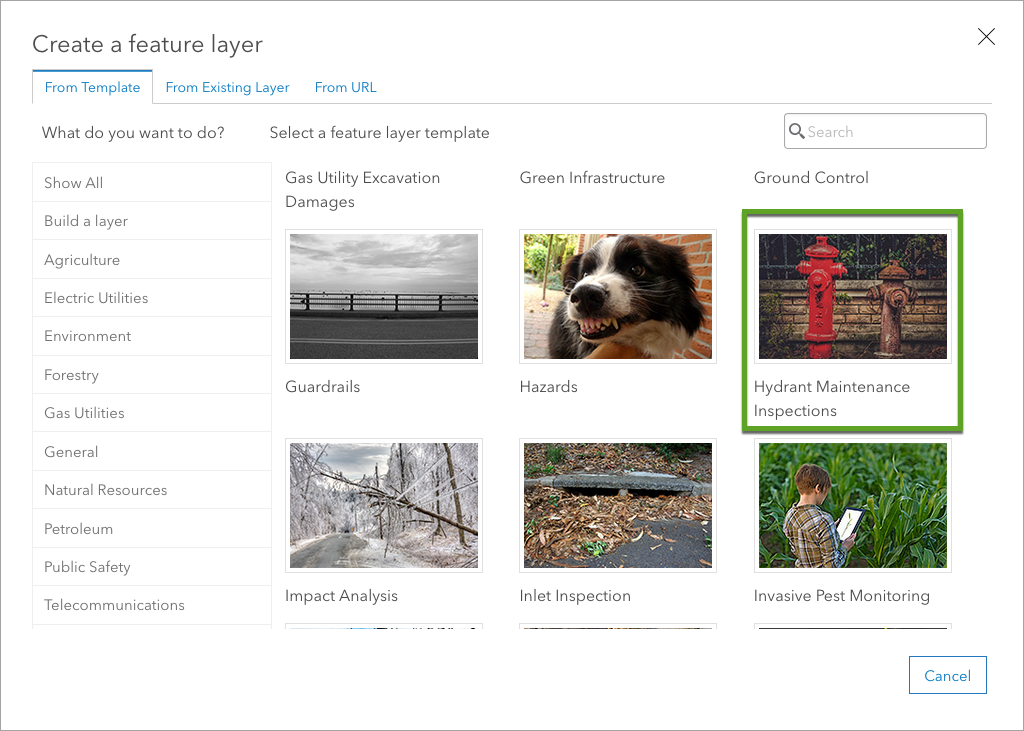This screenshot has height=731, width=1024.
Task: Close the Create a feature layer dialog
Action: [986, 38]
